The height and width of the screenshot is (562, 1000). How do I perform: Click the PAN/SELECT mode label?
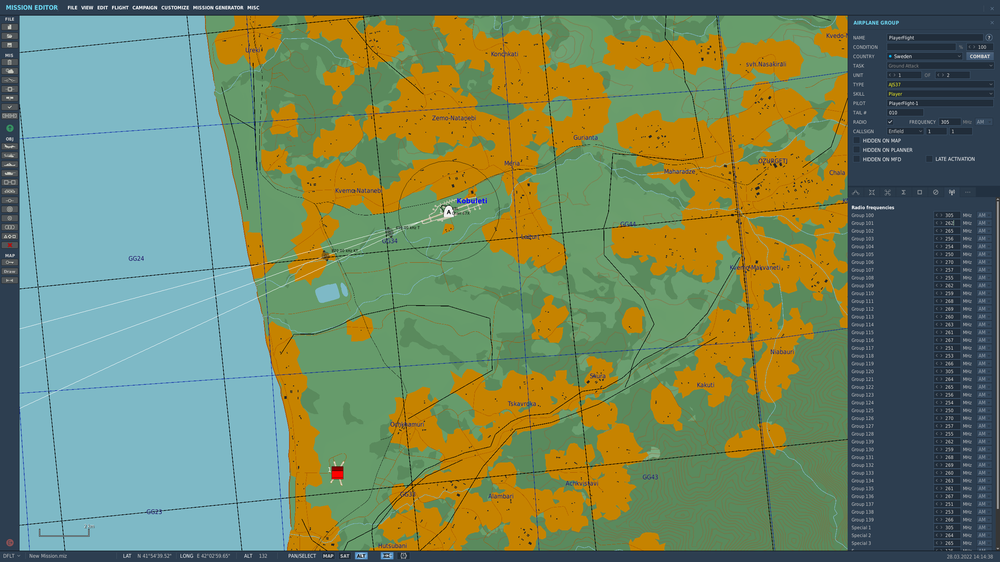coord(302,556)
